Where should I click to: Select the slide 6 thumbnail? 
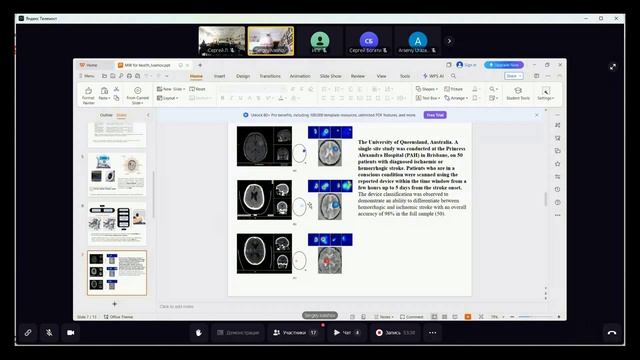[117, 224]
